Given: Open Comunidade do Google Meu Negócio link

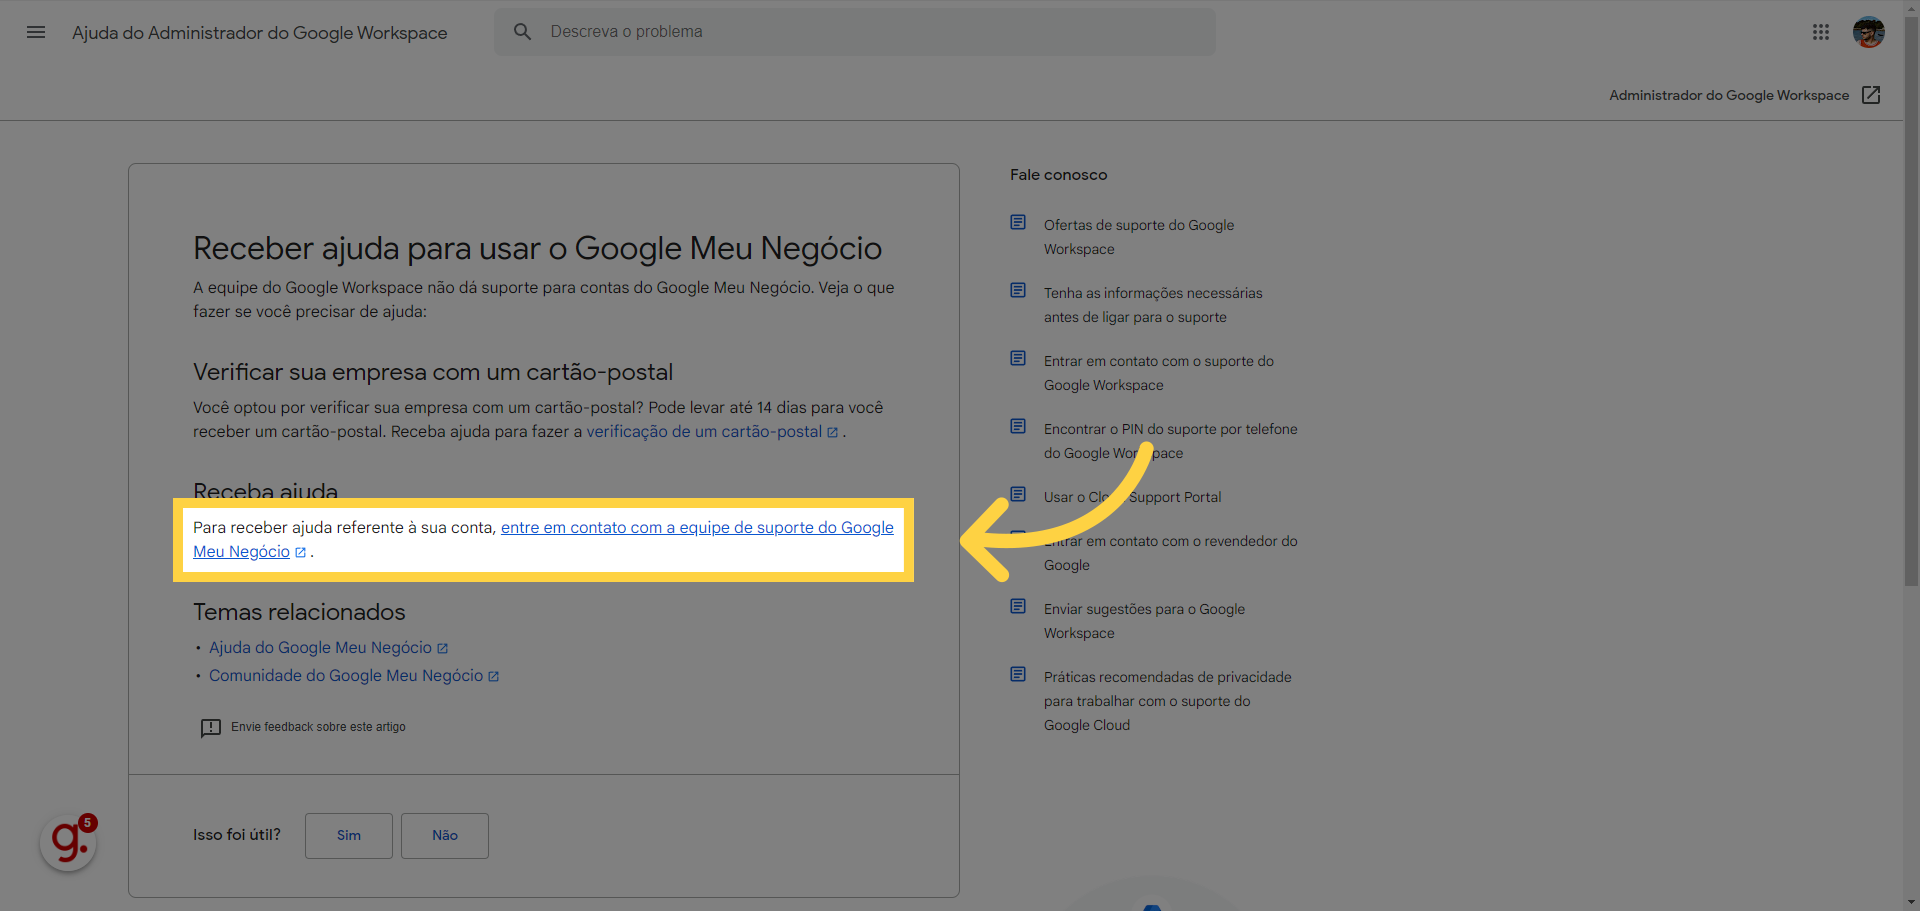Looking at the screenshot, I should point(354,676).
